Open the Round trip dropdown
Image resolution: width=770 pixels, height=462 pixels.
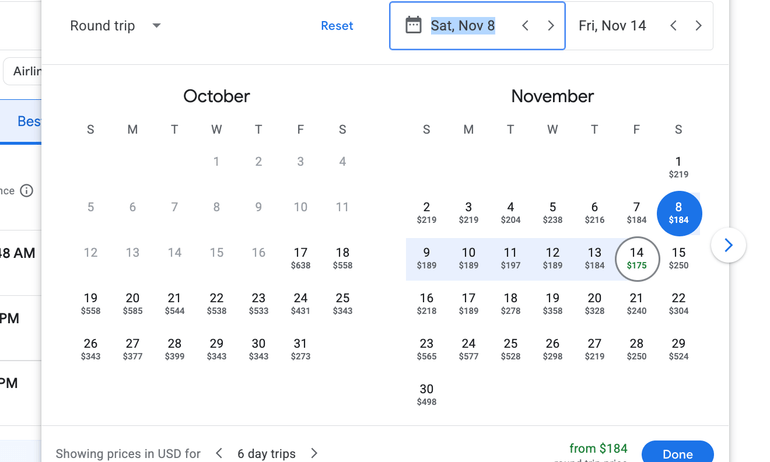(115, 26)
